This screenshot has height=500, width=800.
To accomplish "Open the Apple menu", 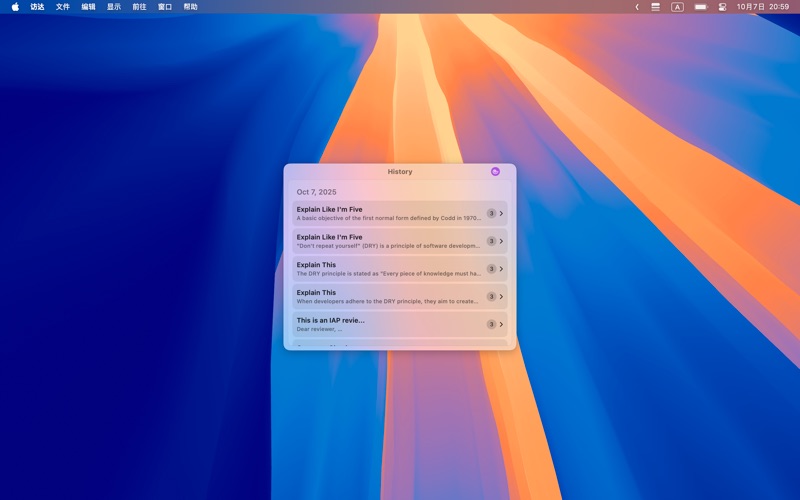I will point(15,7).
